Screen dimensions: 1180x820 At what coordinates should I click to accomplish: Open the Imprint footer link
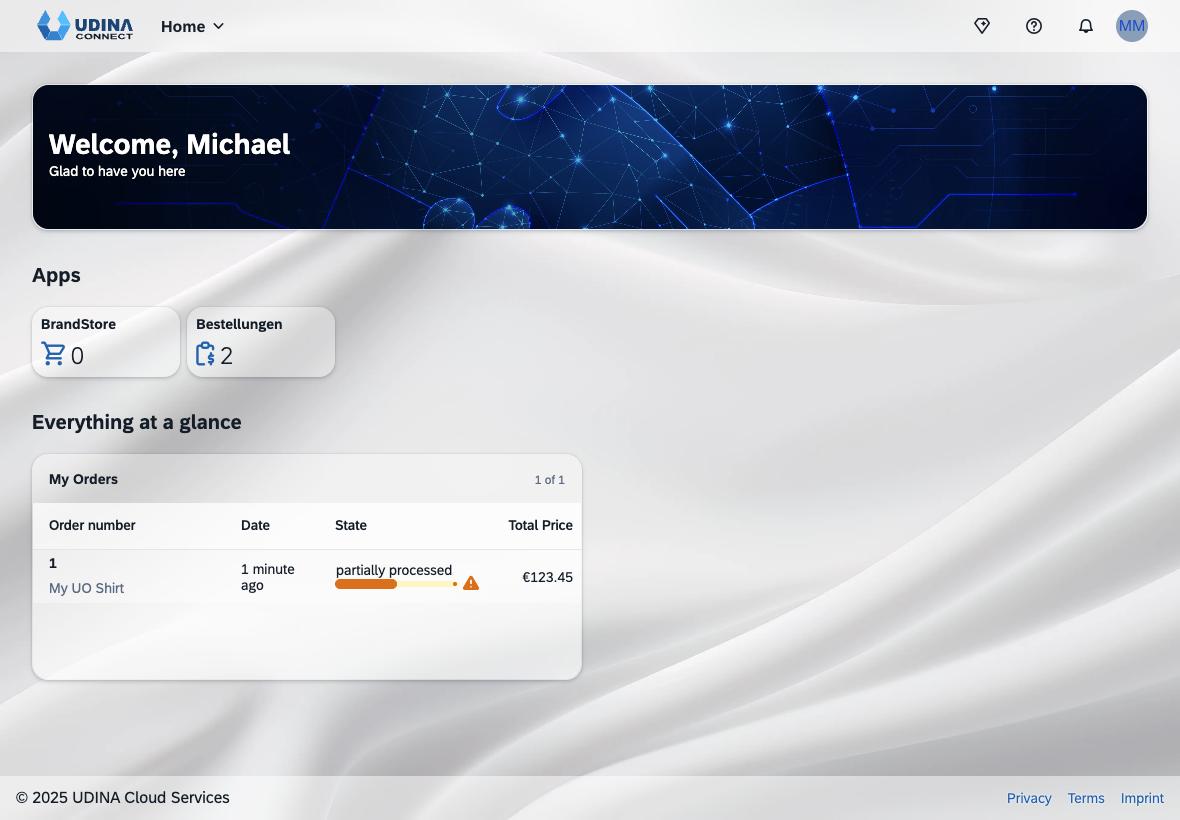coord(1142,798)
